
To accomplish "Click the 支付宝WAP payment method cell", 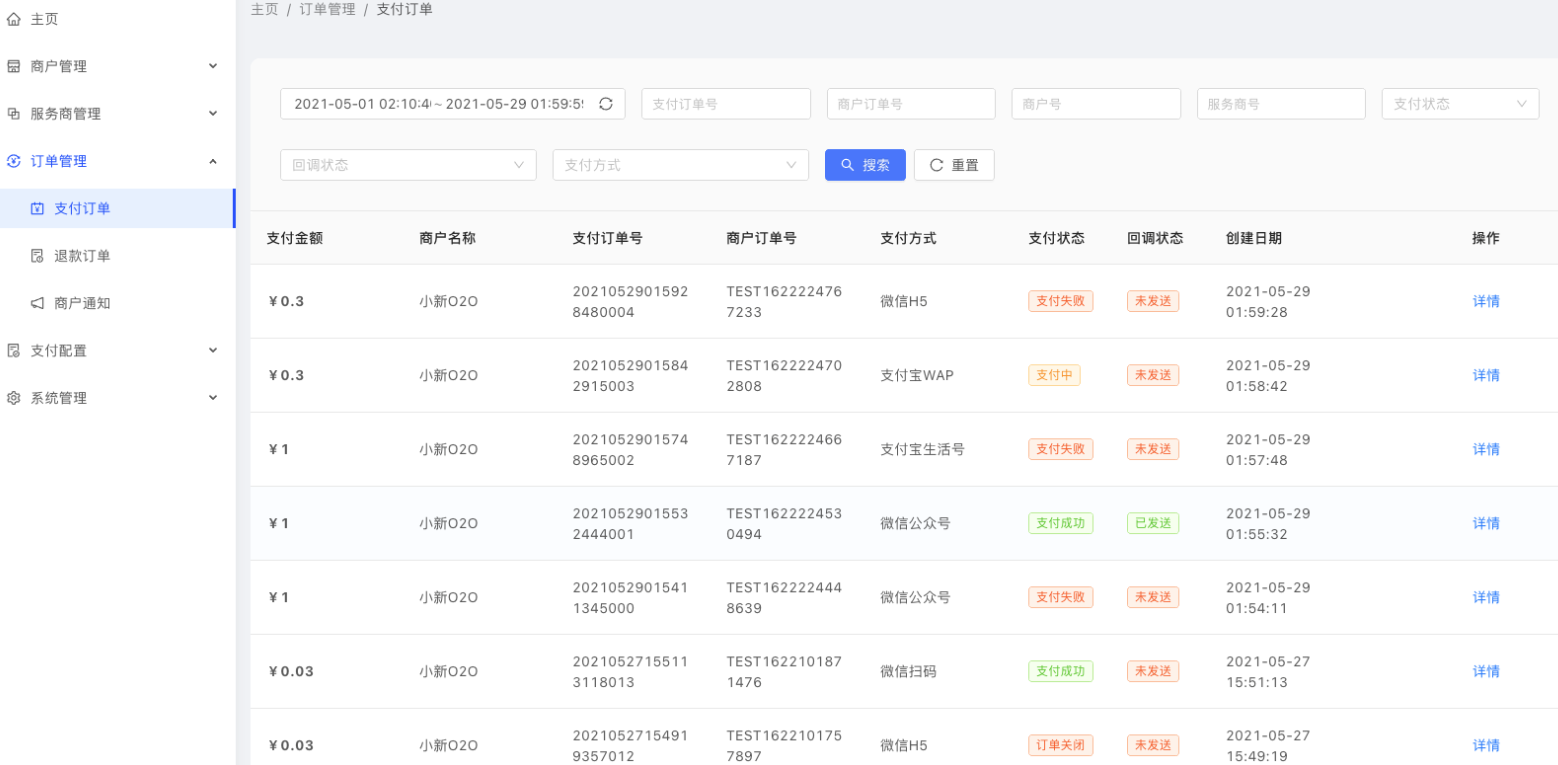I will tap(917, 375).
